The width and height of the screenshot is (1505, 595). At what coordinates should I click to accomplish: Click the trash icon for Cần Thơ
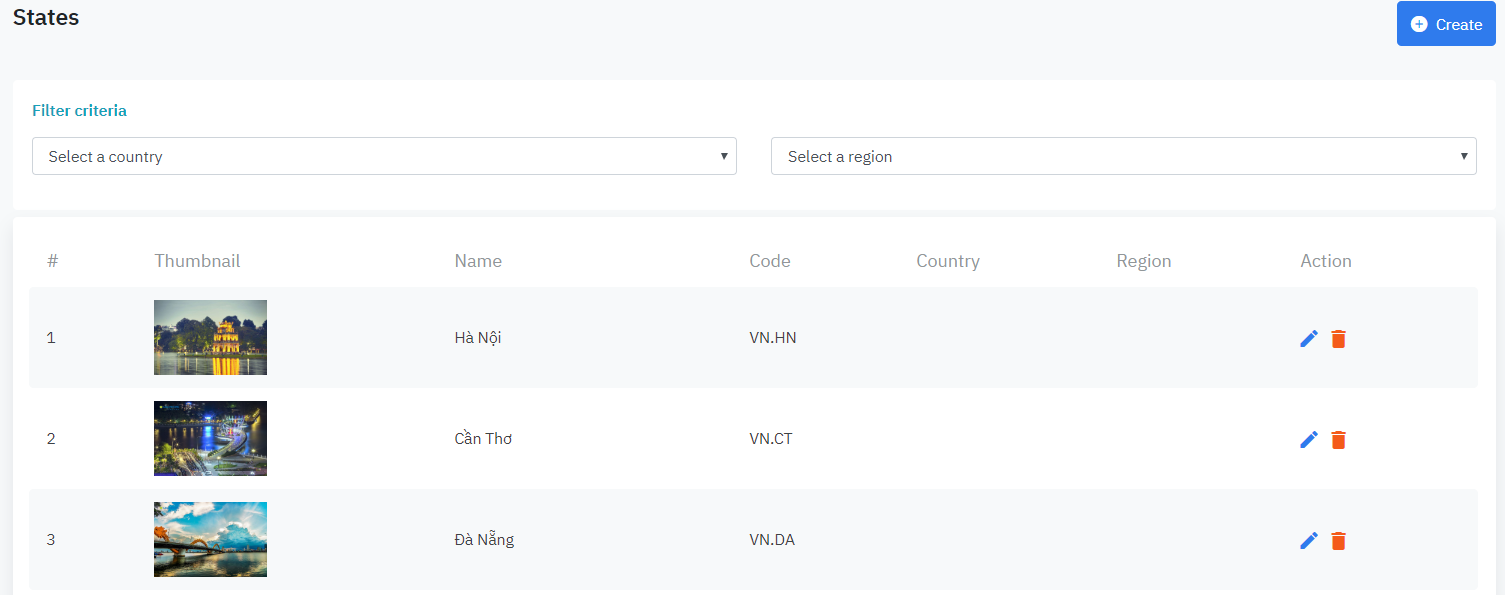coord(1339,440)
